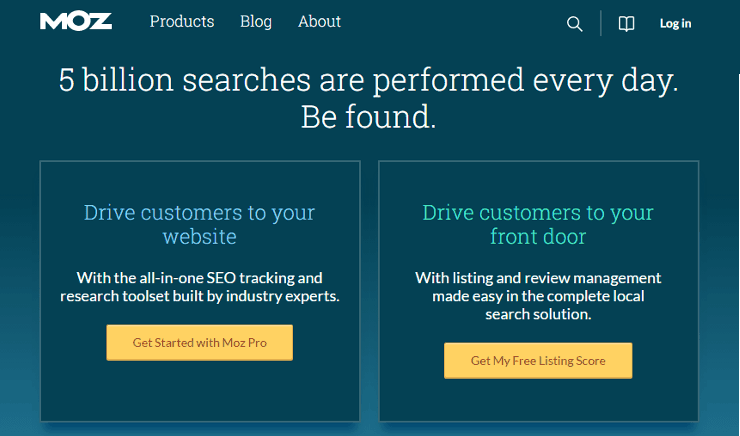Select the Drive customers to your website heading
The width and height of the screenshot is (740, 436).
[199, 225]
